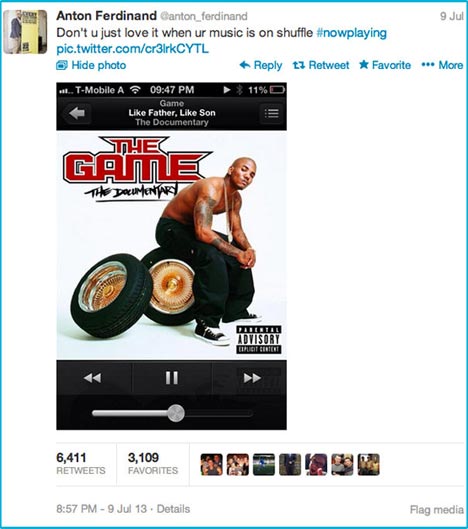Open the More options menu
Screen dimensions: 468x529
[442, 65]
